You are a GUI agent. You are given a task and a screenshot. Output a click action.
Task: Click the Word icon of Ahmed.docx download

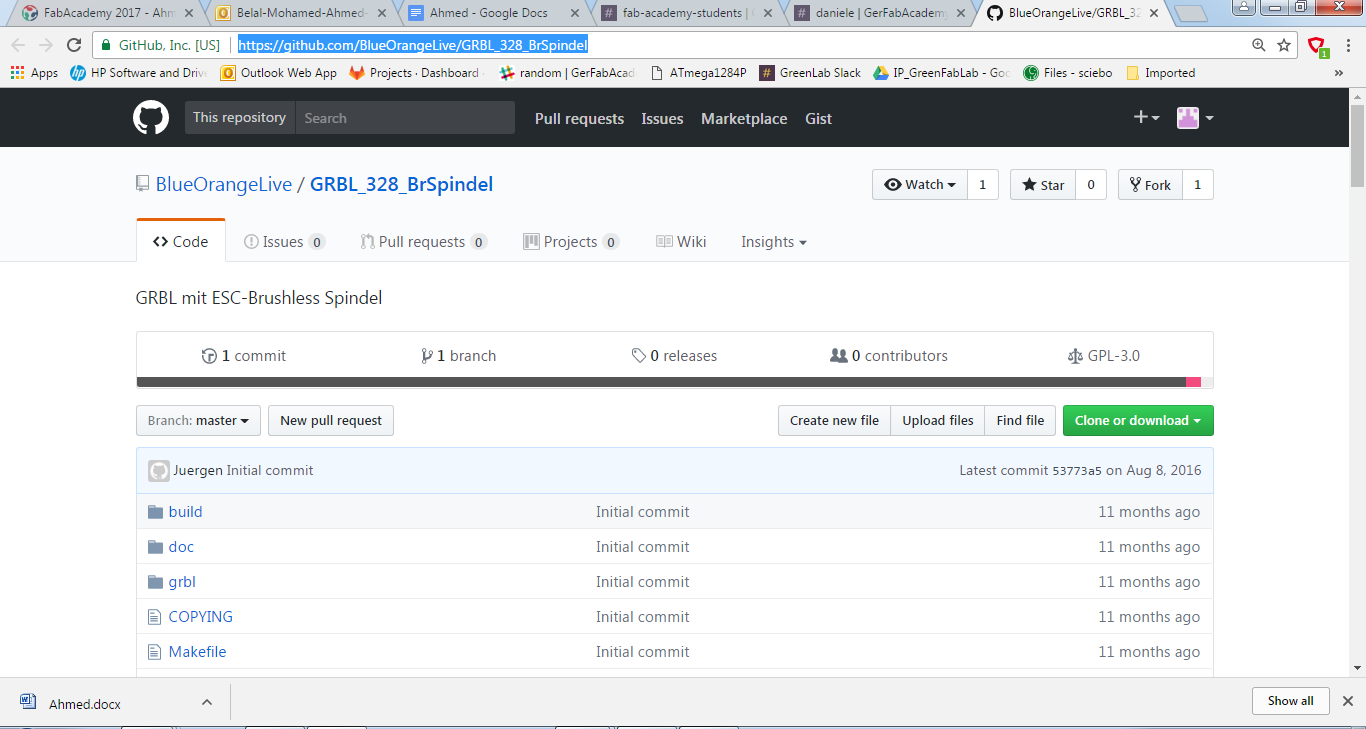click(x=28, y=702)
